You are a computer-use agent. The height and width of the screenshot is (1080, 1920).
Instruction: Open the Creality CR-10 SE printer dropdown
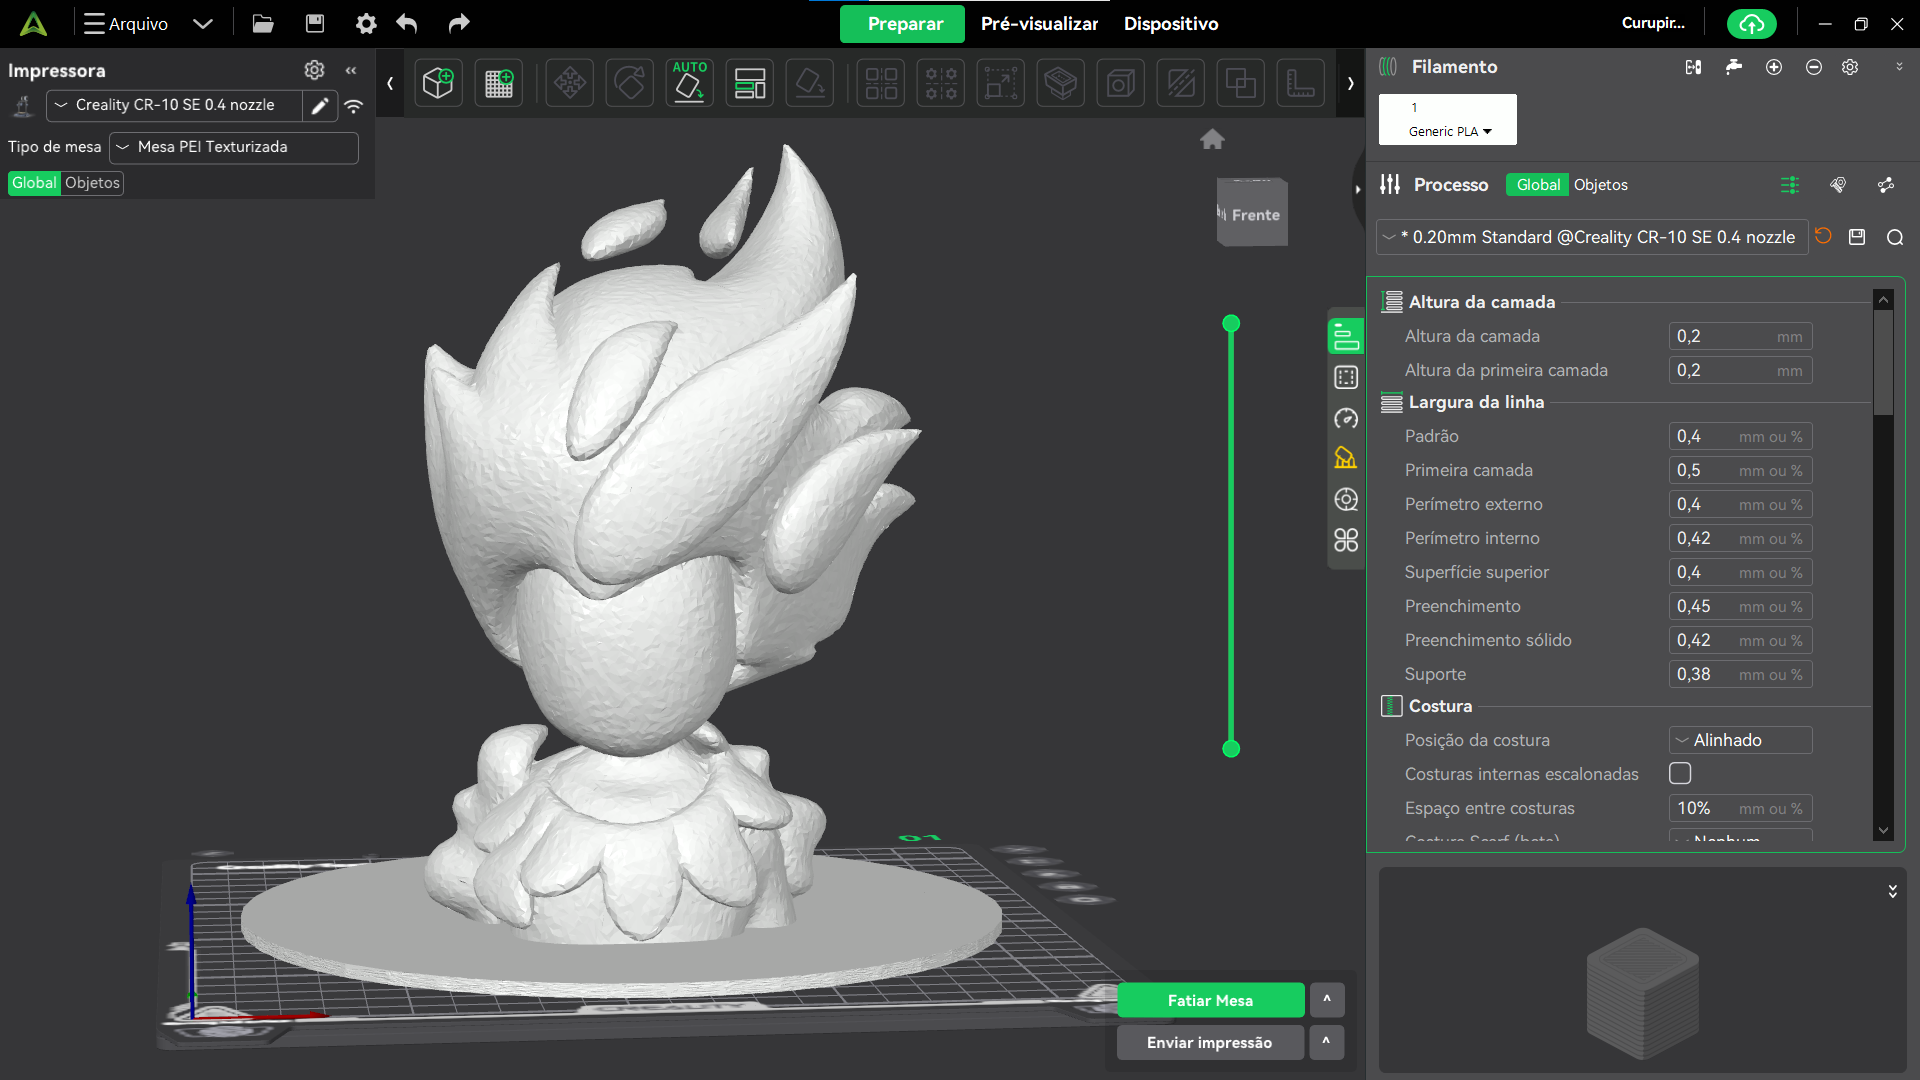pyautogui.click(x=174, y=105)
